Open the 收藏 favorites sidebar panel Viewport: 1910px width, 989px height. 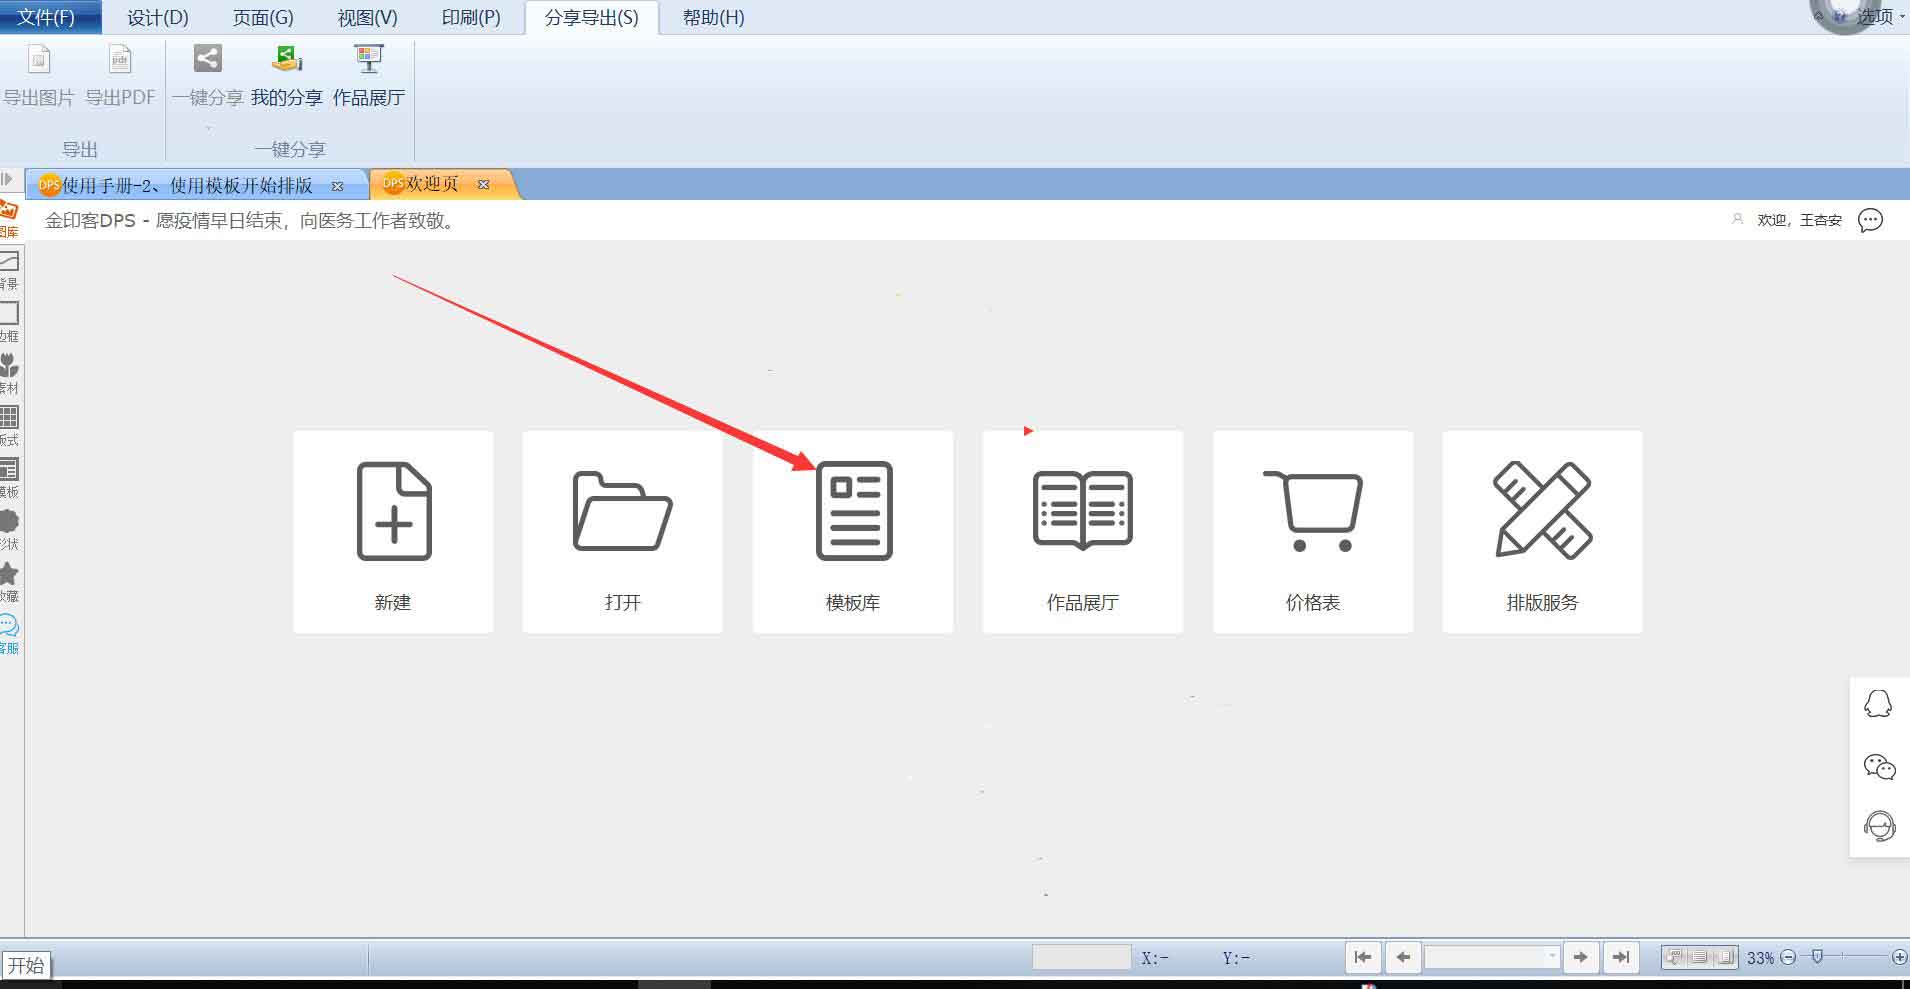pos(9,582)
